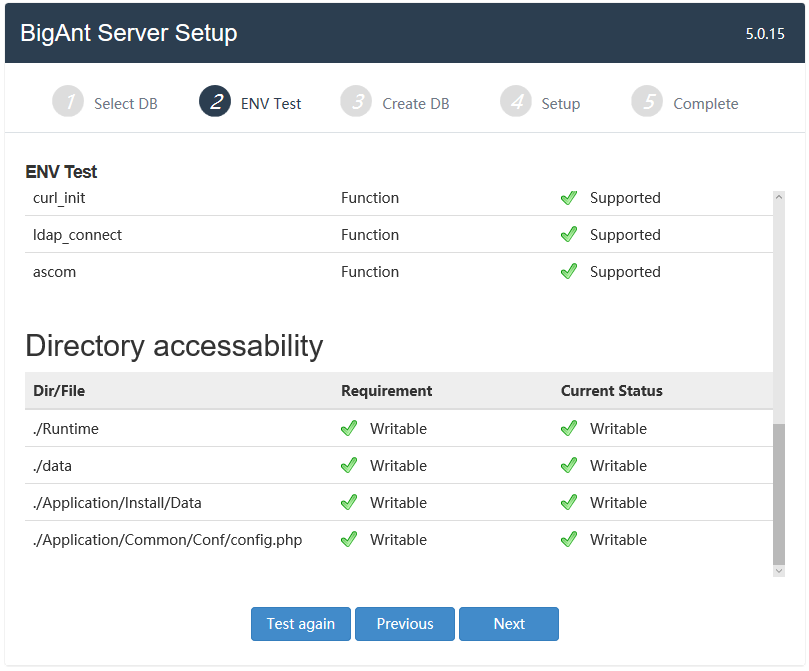
Task: Click the Current Status checkmark for config.php row
Action: point(569,540)
